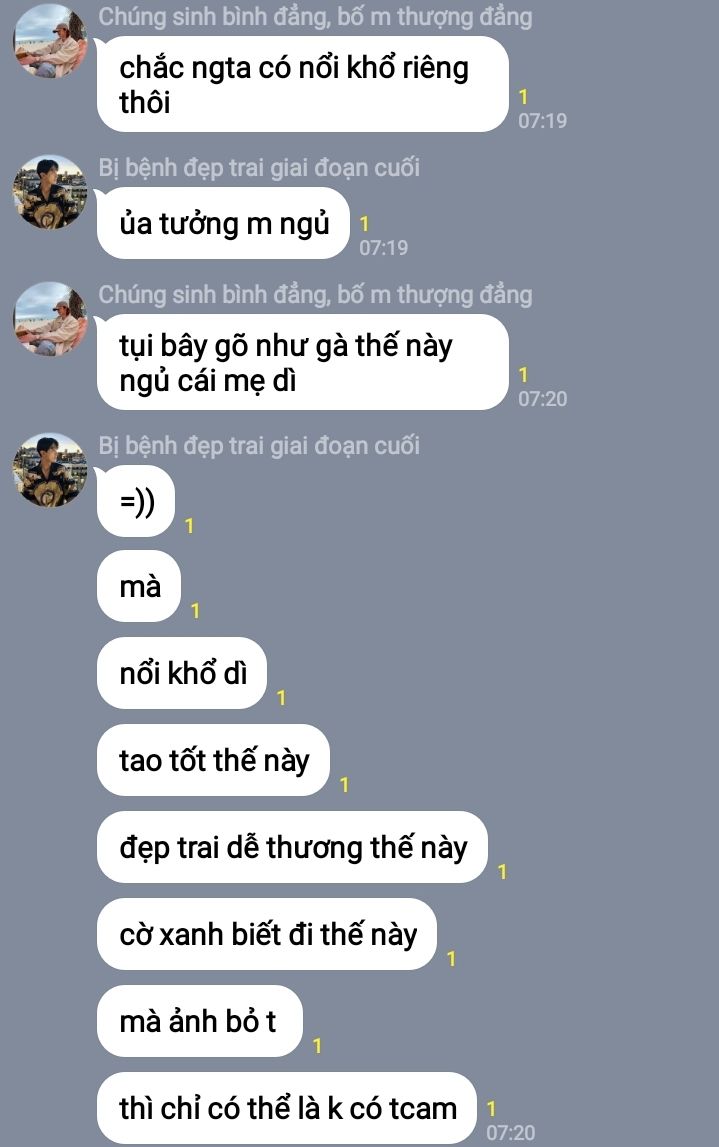Tap message 'tụi bây gõ như gà thế này'
This screenshot has width=719, height=1147.
click(302, 362)
